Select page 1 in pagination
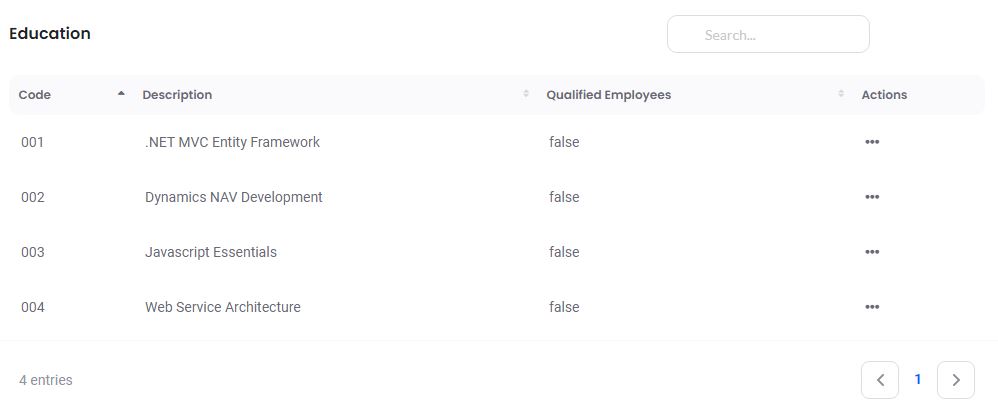 [x=918, y=380]
